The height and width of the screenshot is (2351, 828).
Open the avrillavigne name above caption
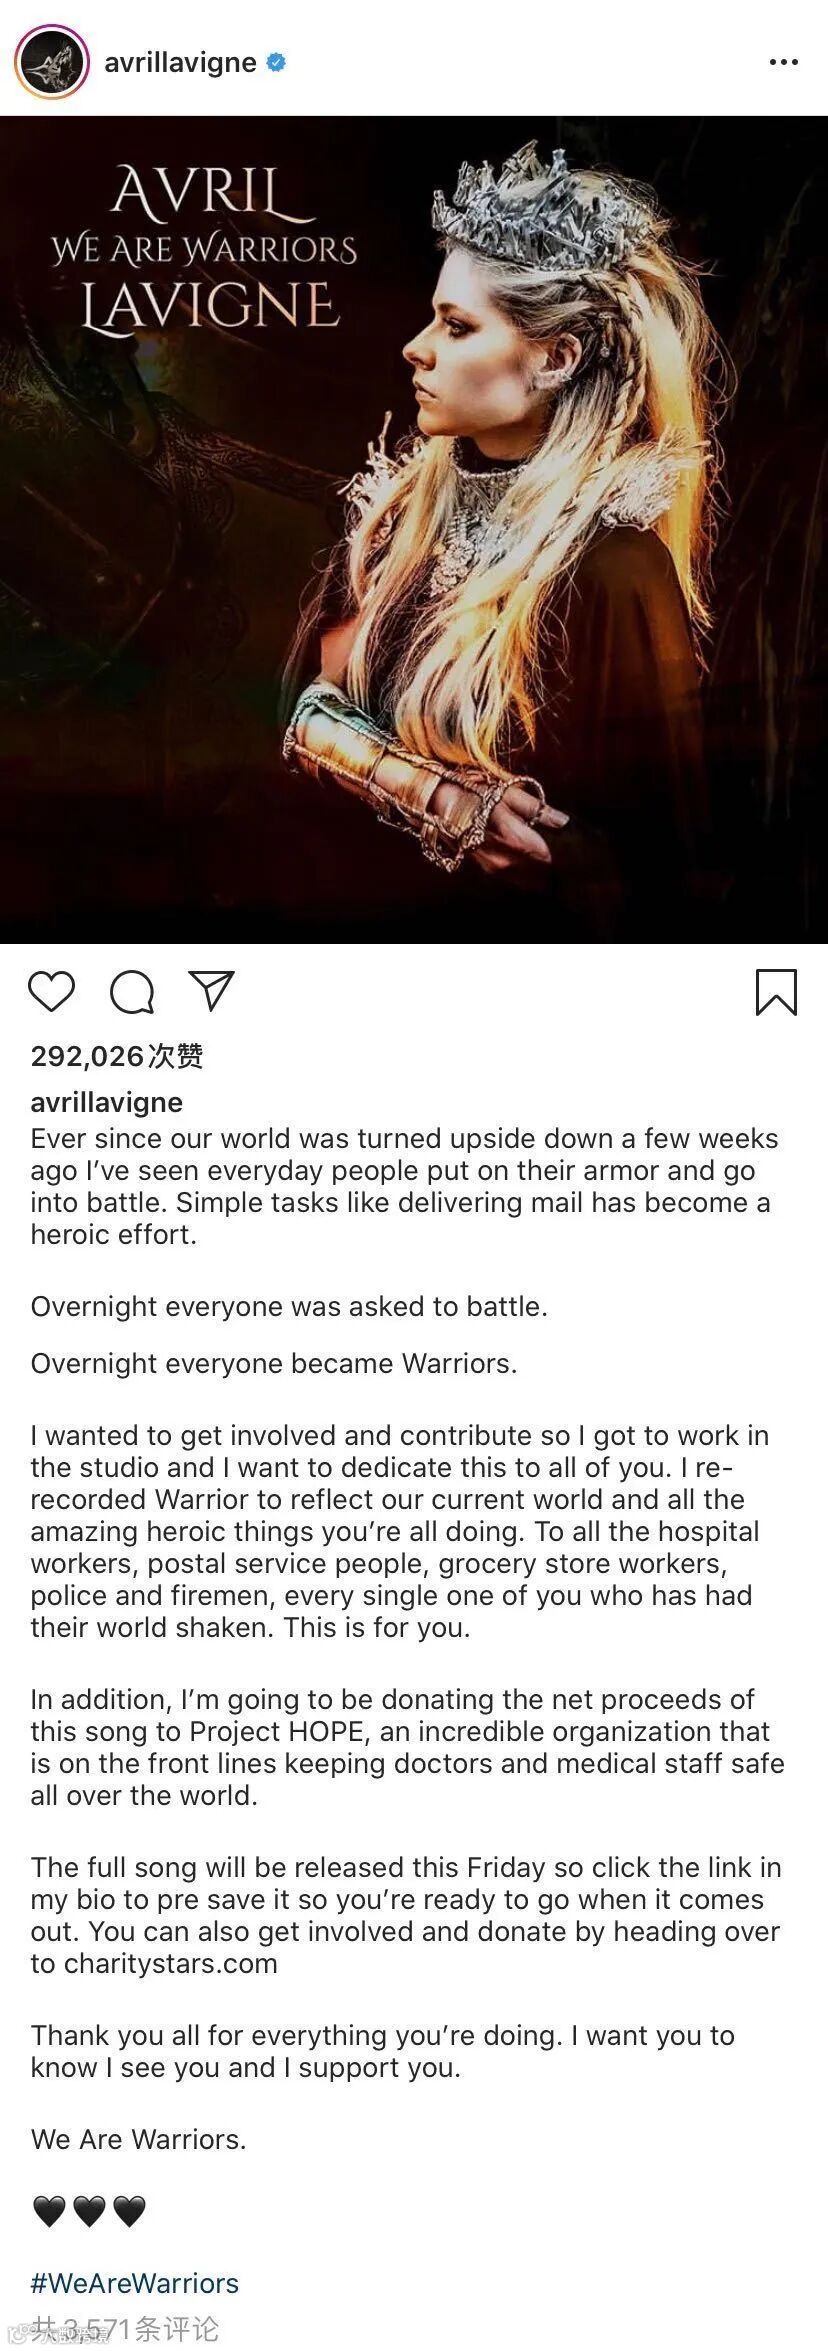107,1102
